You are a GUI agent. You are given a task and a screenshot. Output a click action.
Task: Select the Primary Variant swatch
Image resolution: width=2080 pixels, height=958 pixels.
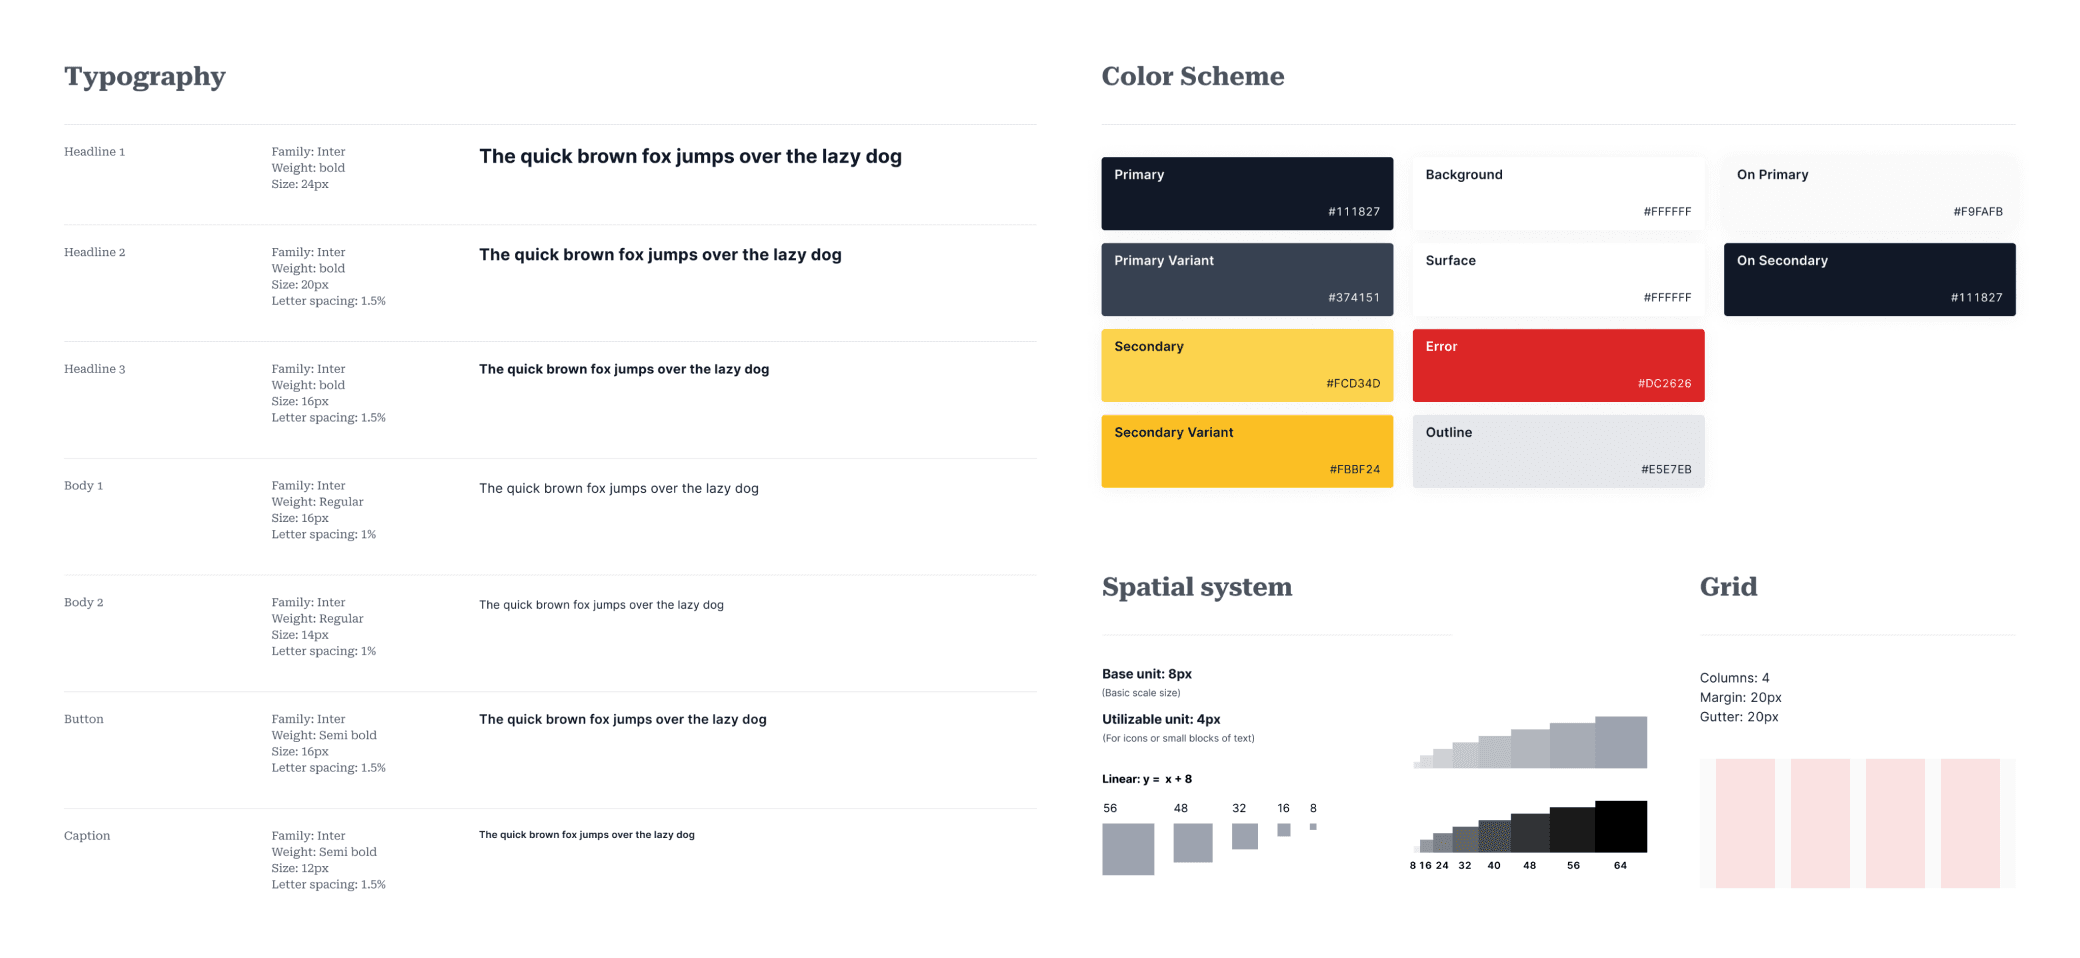[1246, 279]
